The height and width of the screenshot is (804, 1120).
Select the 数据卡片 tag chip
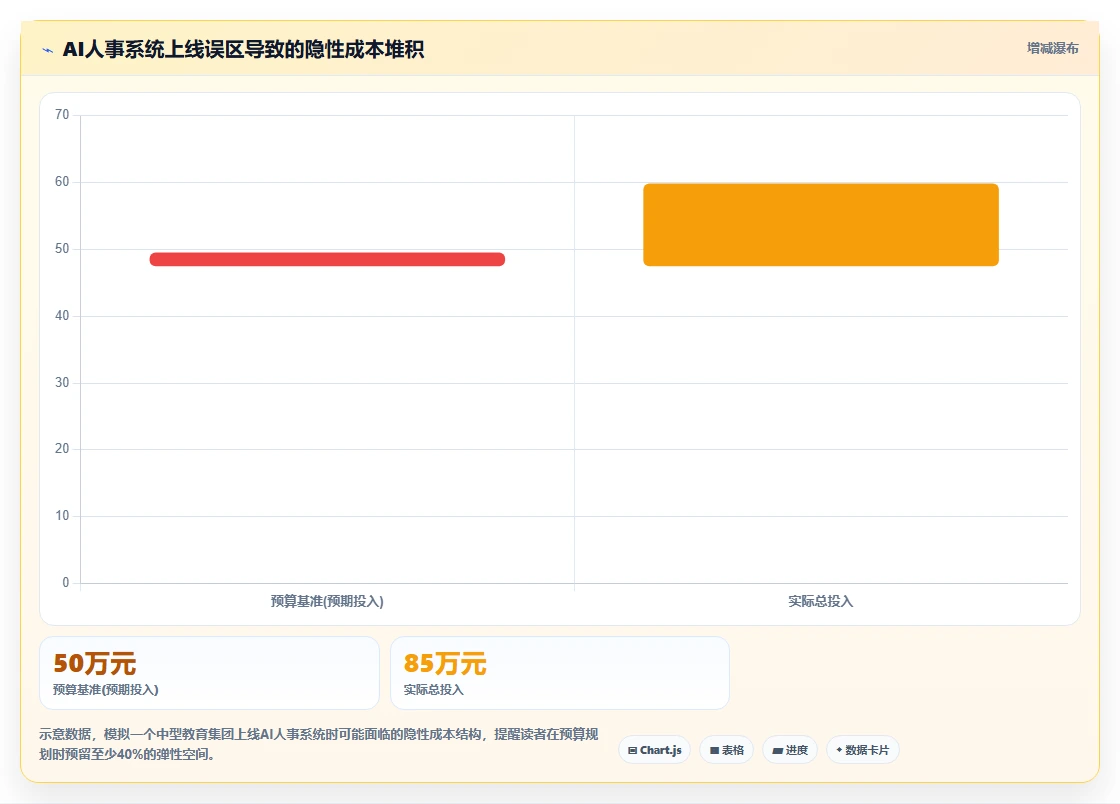863,750
